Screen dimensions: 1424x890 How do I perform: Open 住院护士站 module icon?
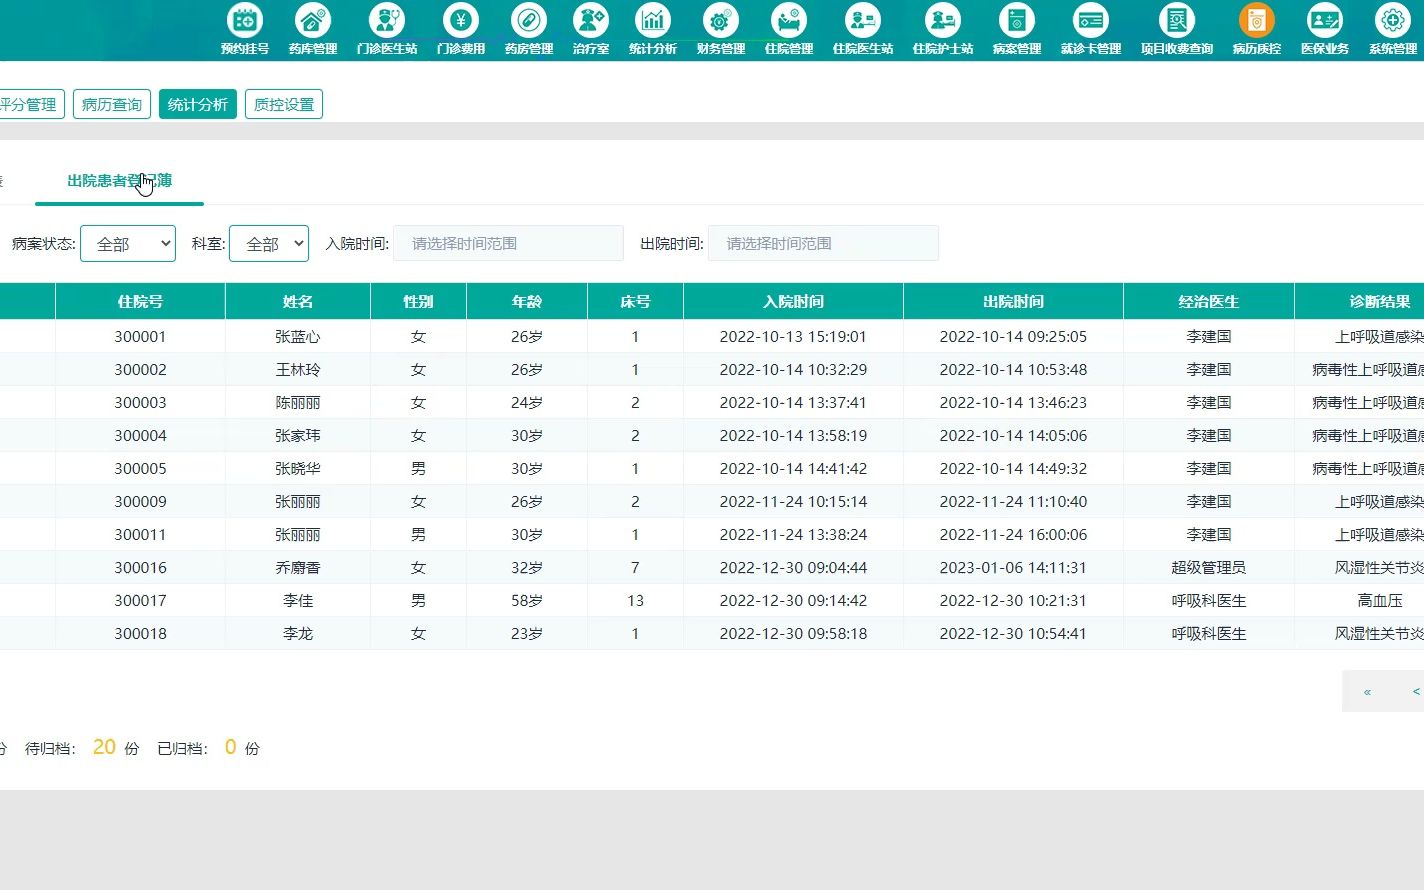point(943,20)
